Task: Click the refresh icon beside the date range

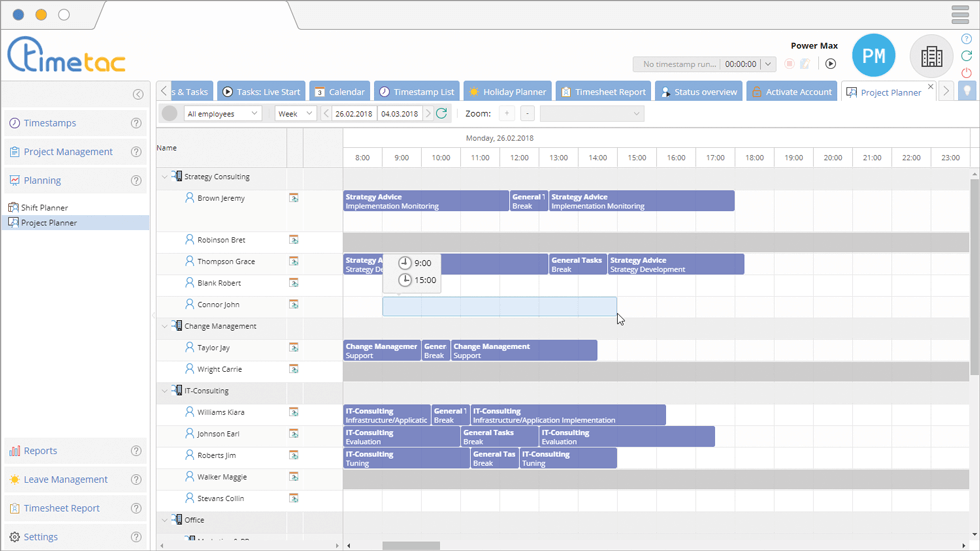Action: coord(442,114)
